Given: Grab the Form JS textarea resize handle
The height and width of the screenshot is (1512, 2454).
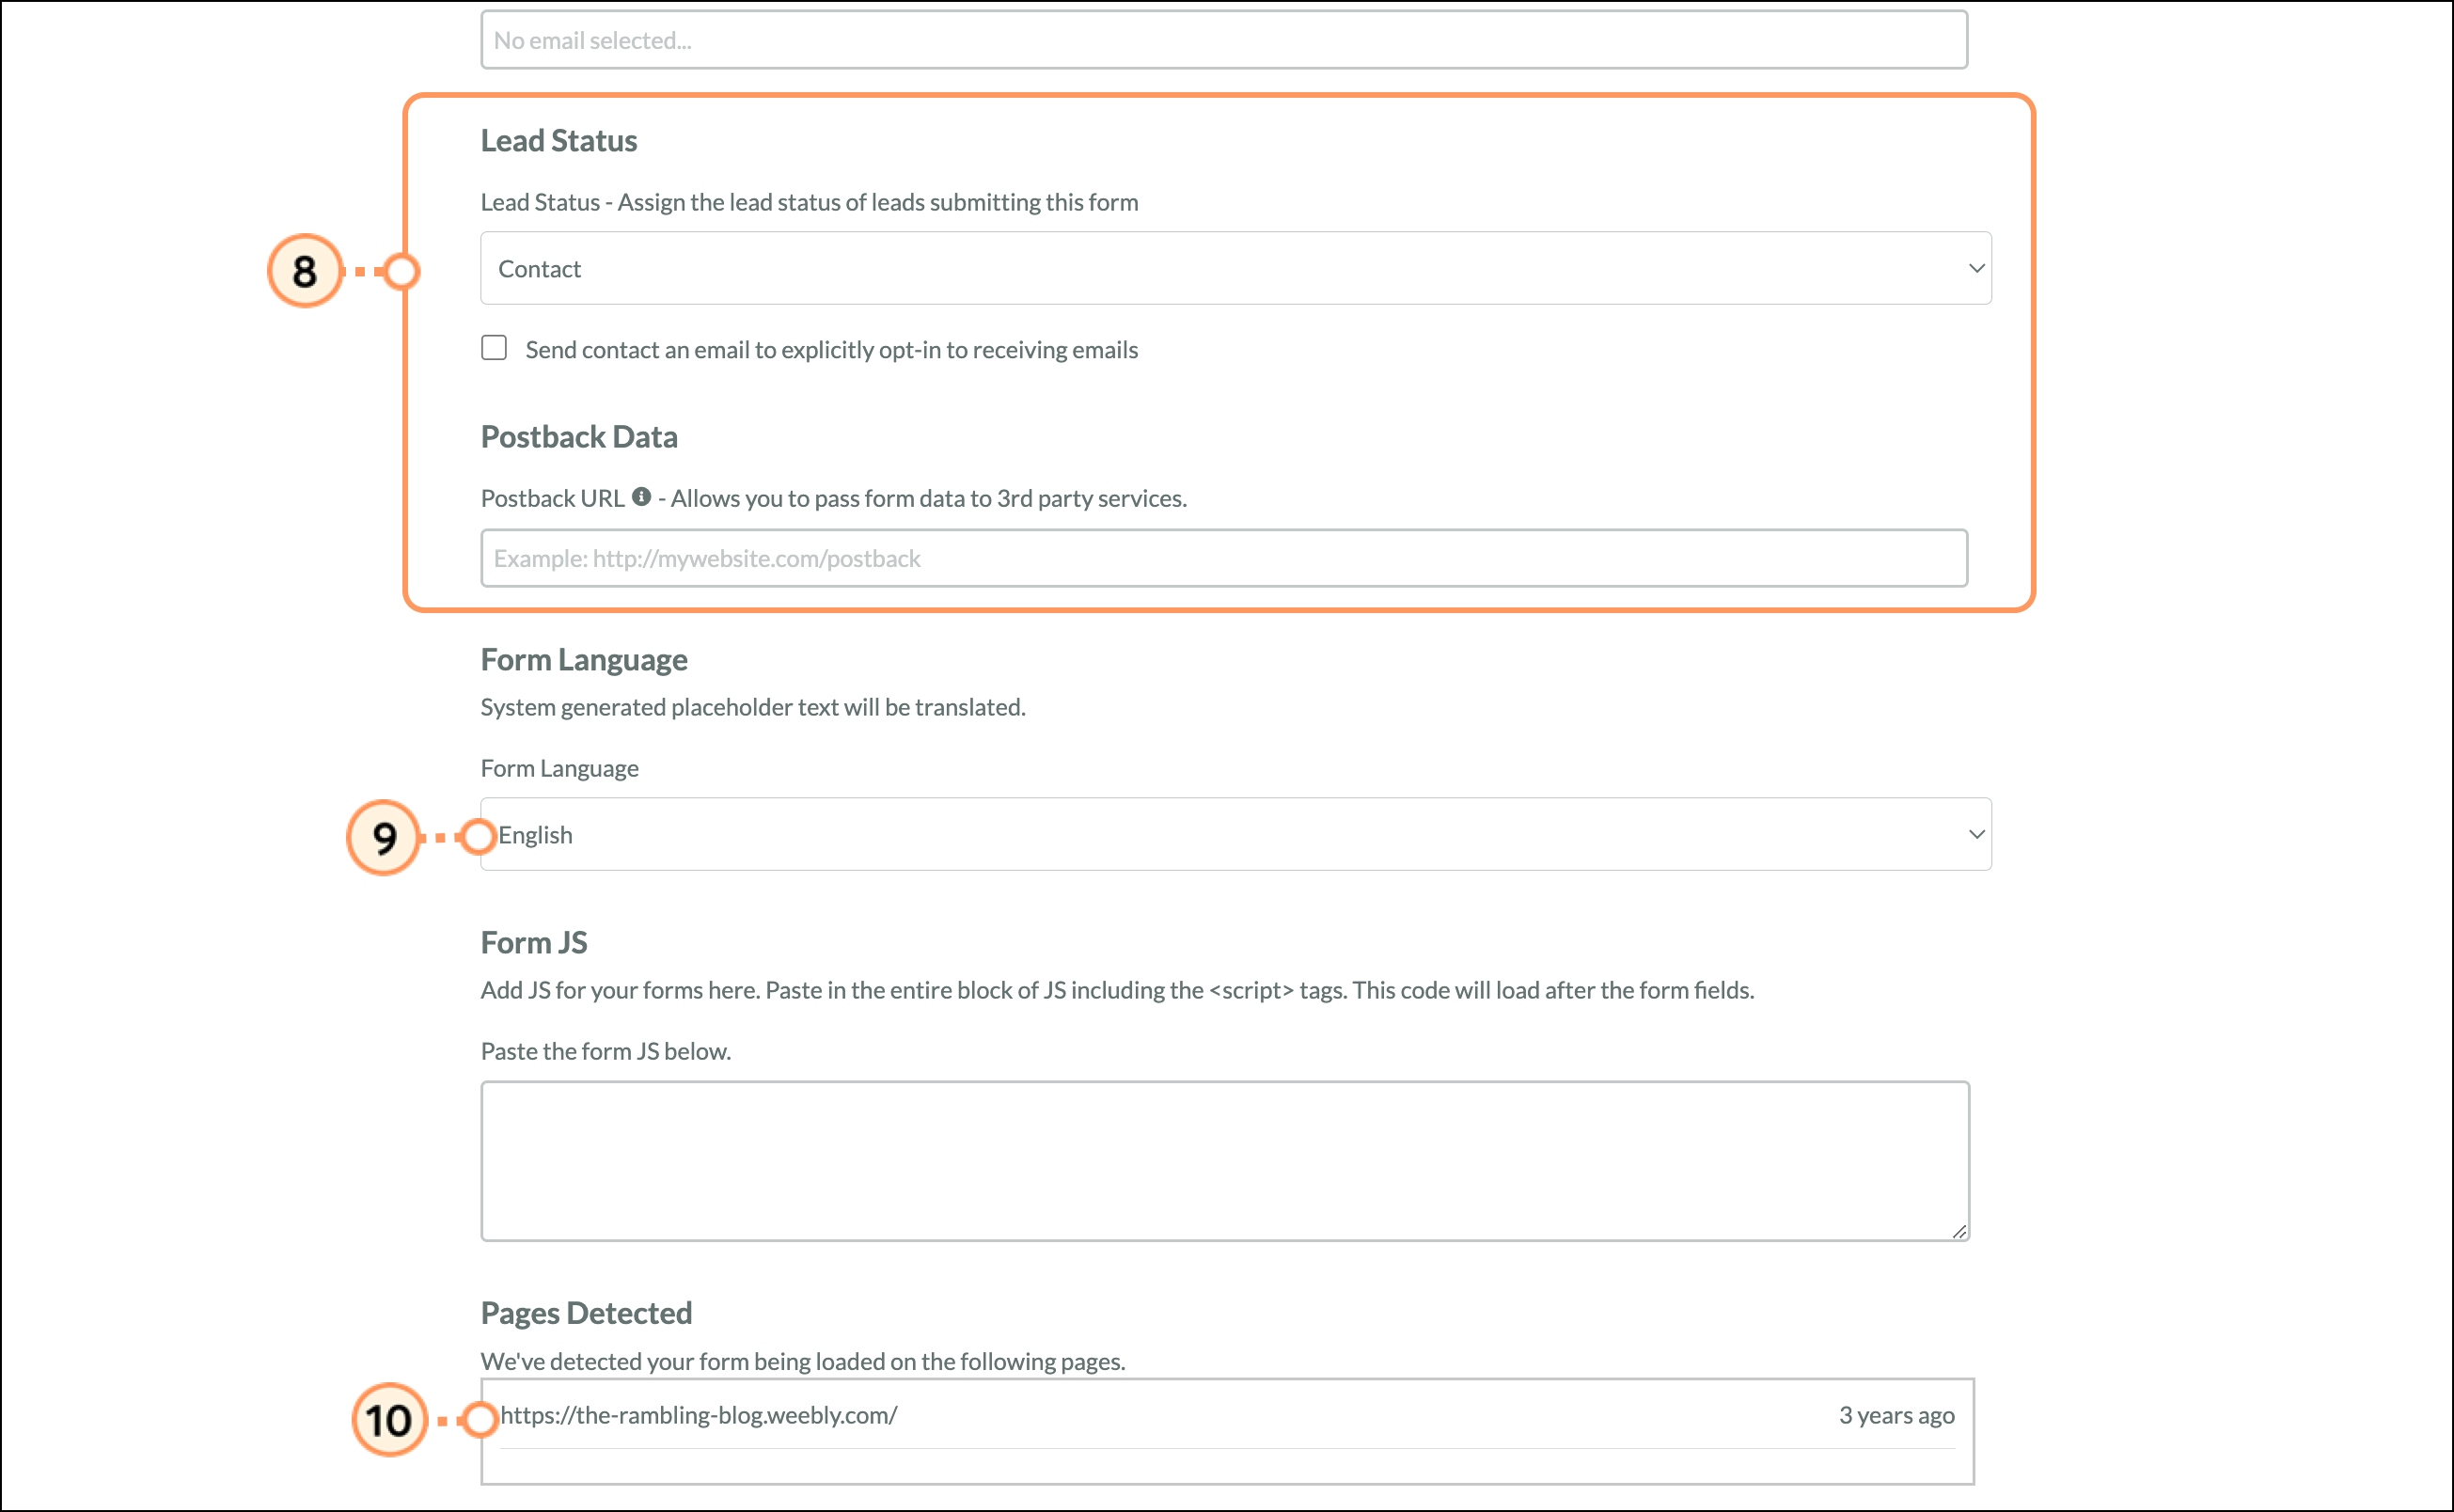Looking at the screenshot, I should point(1959,1231).
